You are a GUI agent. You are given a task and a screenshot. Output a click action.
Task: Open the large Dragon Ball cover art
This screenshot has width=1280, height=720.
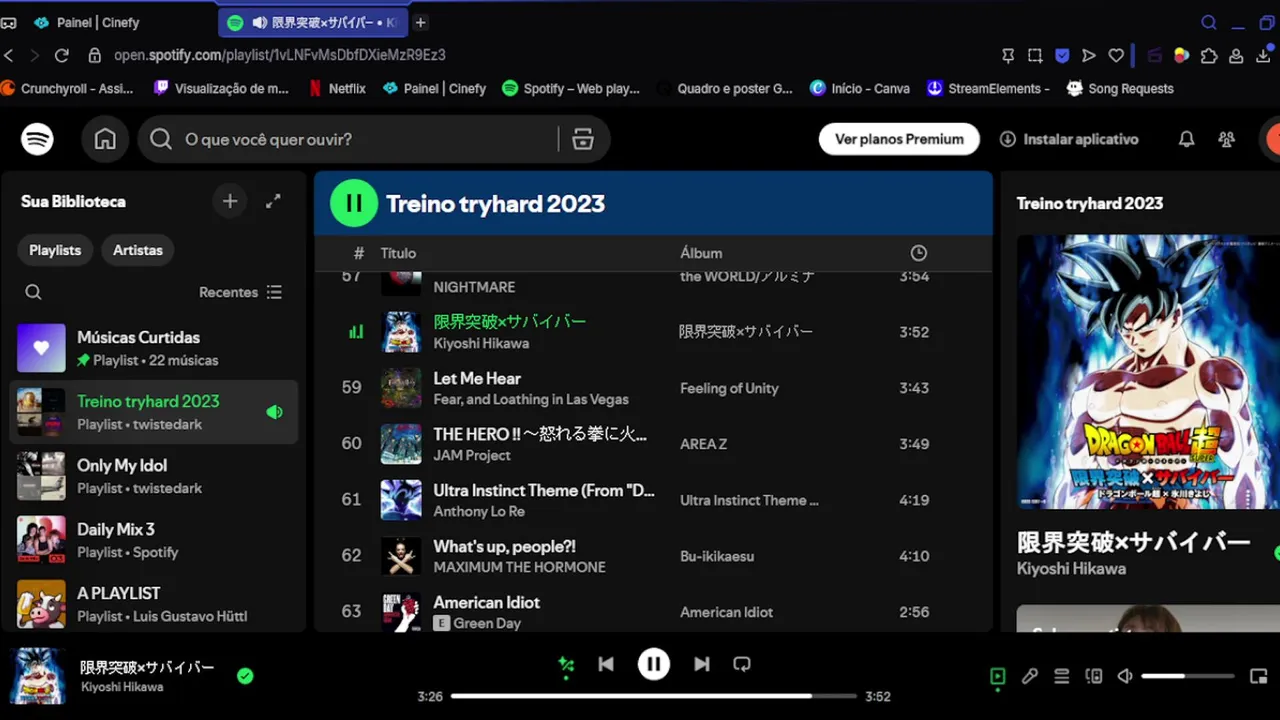click(x=1148, y=372)
